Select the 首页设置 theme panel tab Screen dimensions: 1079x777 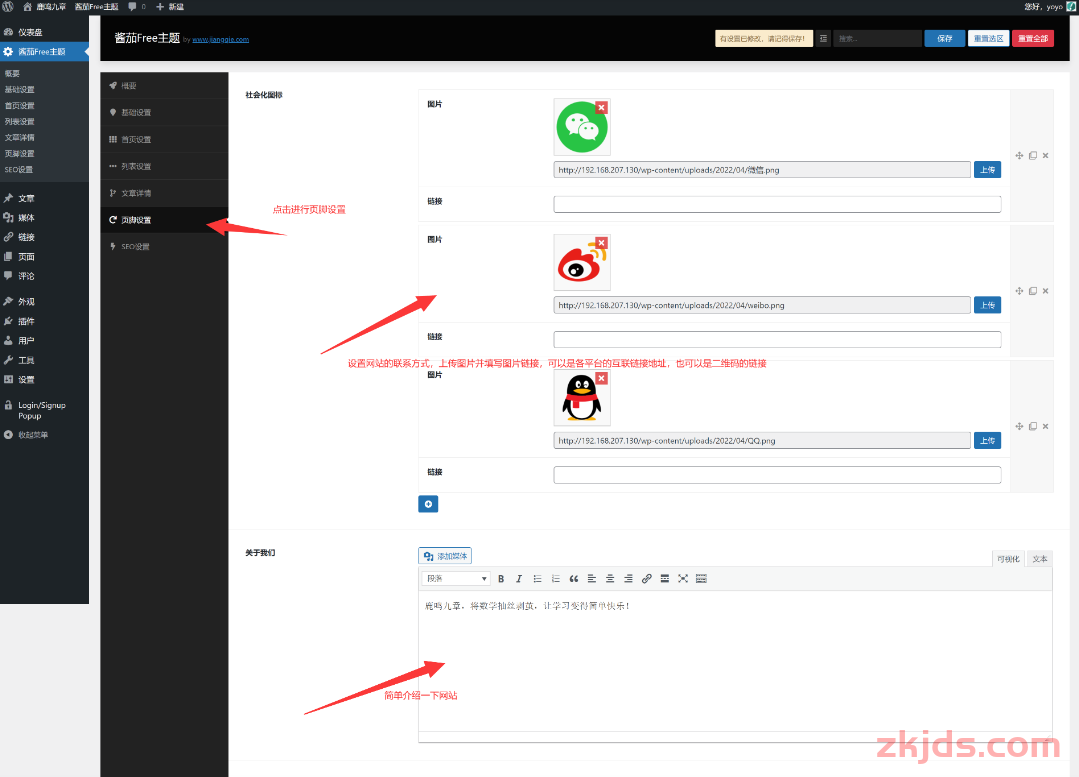[x=164, y=139]
